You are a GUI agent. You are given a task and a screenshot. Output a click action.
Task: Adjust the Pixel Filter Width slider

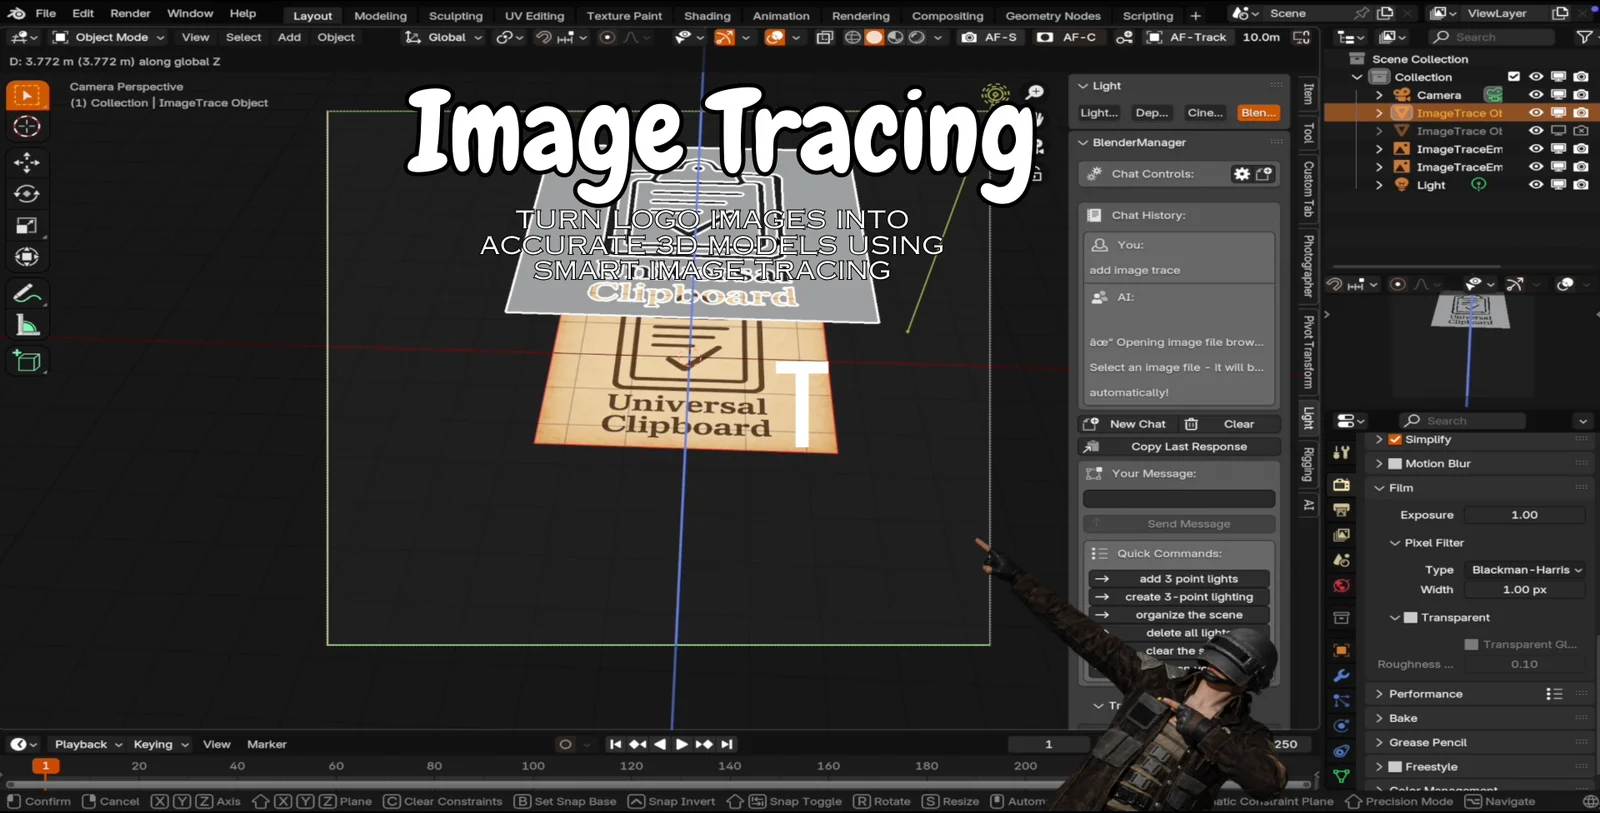click(1525, 590)
